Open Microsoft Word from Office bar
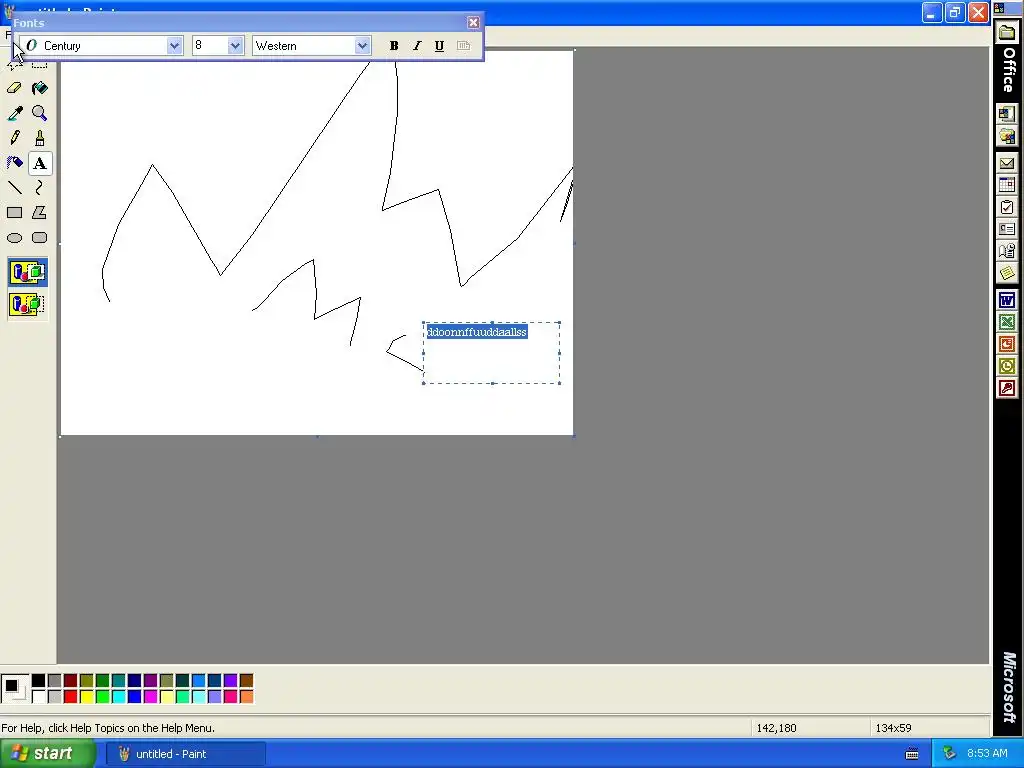 [1007, 300]
